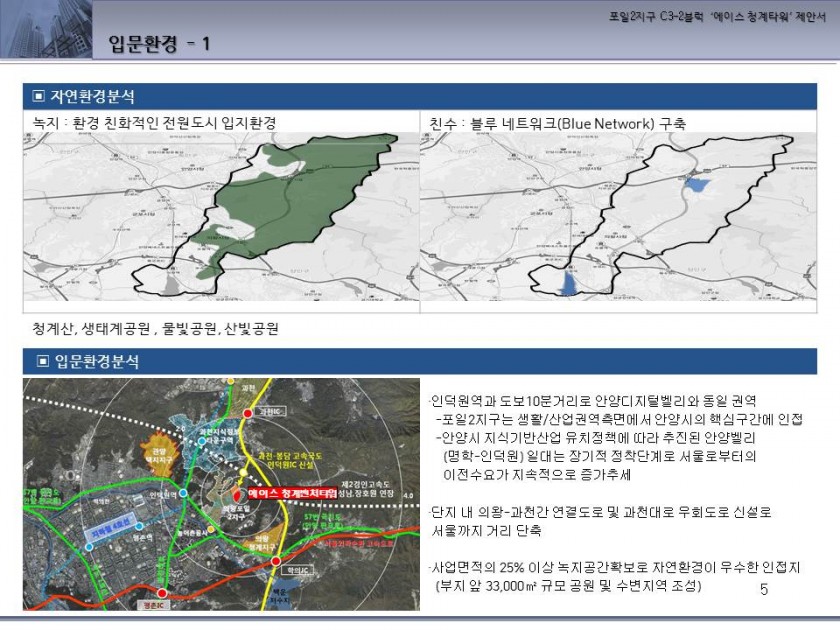840x630 pixels.
Task: Click the square bullet before 자연환경분석
Action: click(38, 96)
